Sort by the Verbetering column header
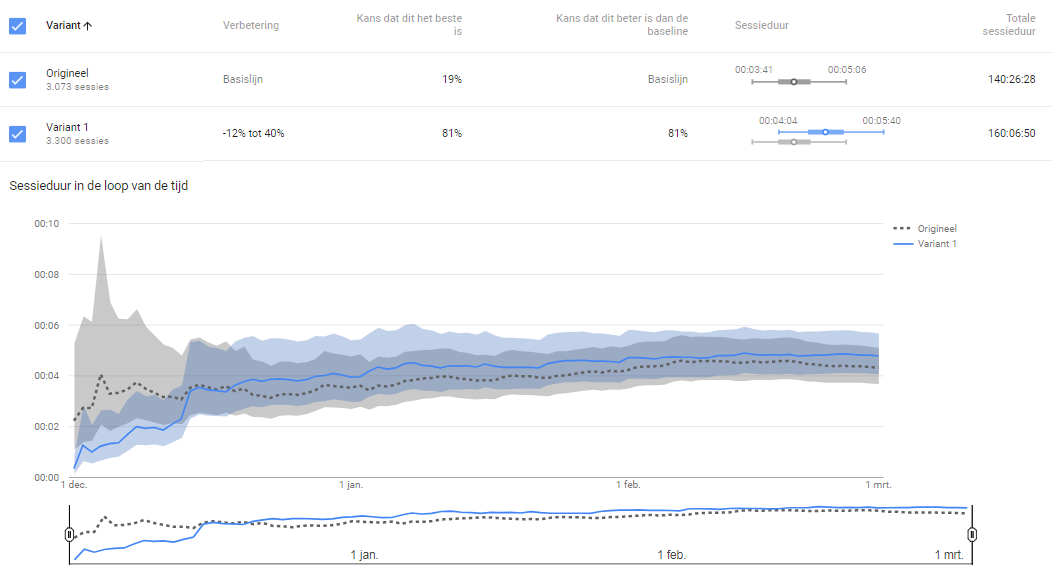 pyautogui.click(x=250, y=25)
